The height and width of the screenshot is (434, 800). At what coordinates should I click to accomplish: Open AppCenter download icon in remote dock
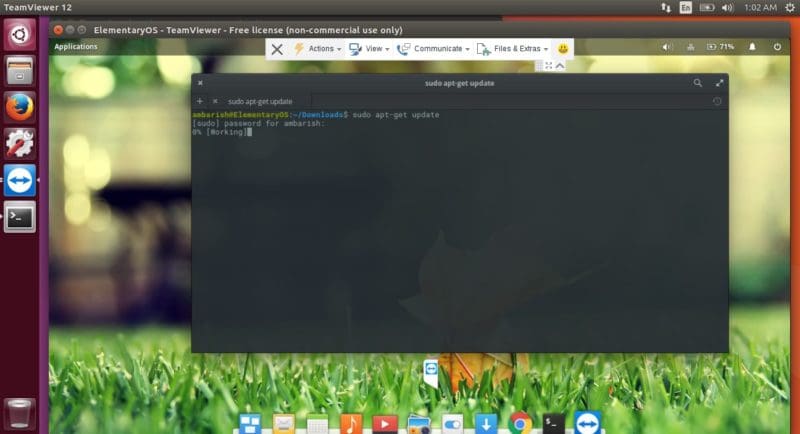486,424
